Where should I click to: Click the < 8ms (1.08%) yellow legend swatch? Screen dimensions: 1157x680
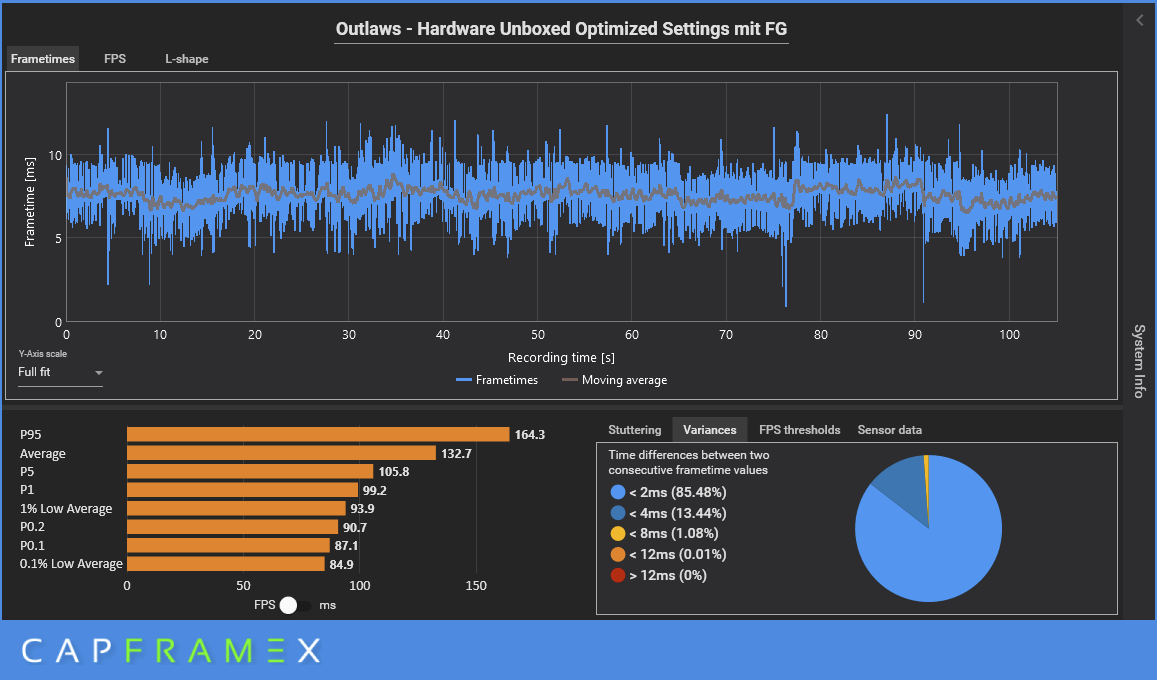(x=618, y=533)
